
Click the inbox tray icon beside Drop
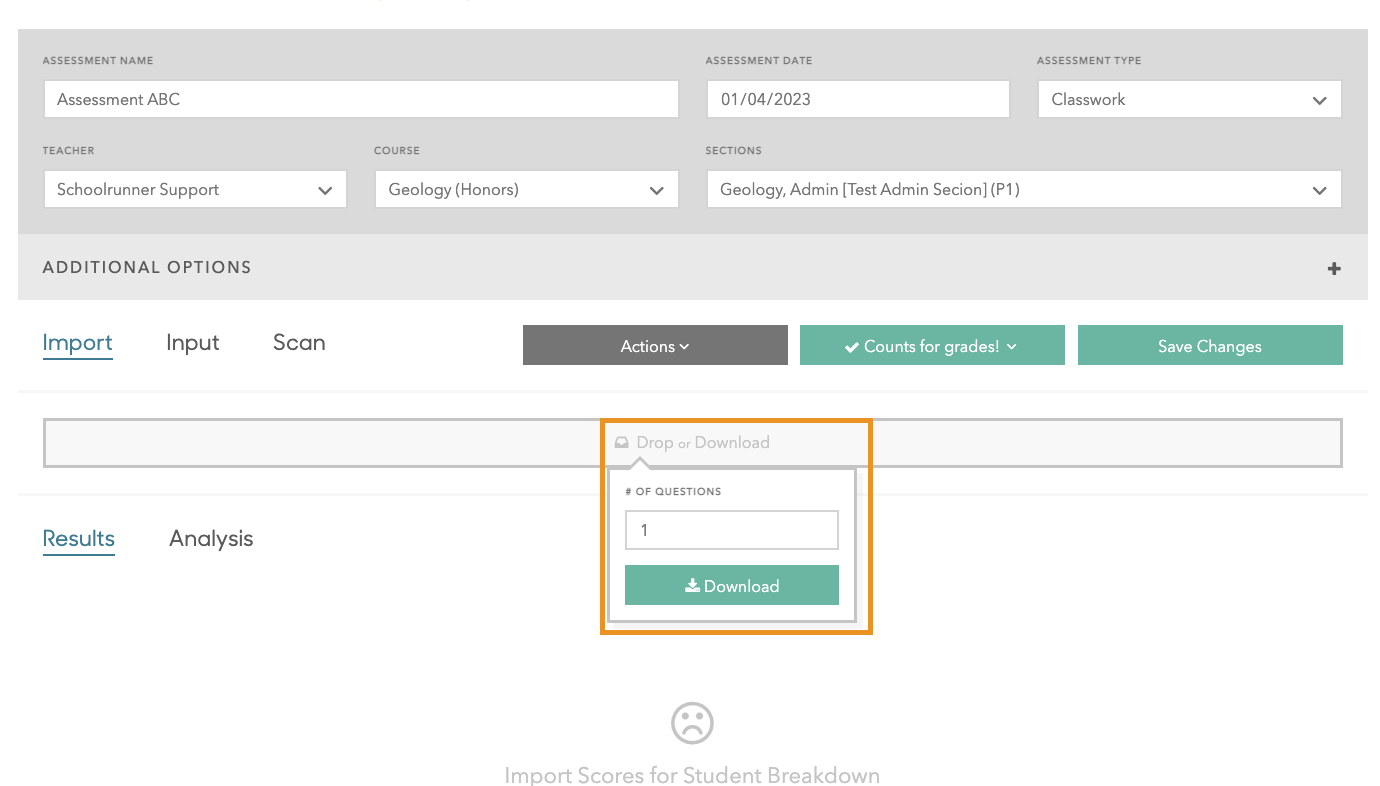coord(622,442)
